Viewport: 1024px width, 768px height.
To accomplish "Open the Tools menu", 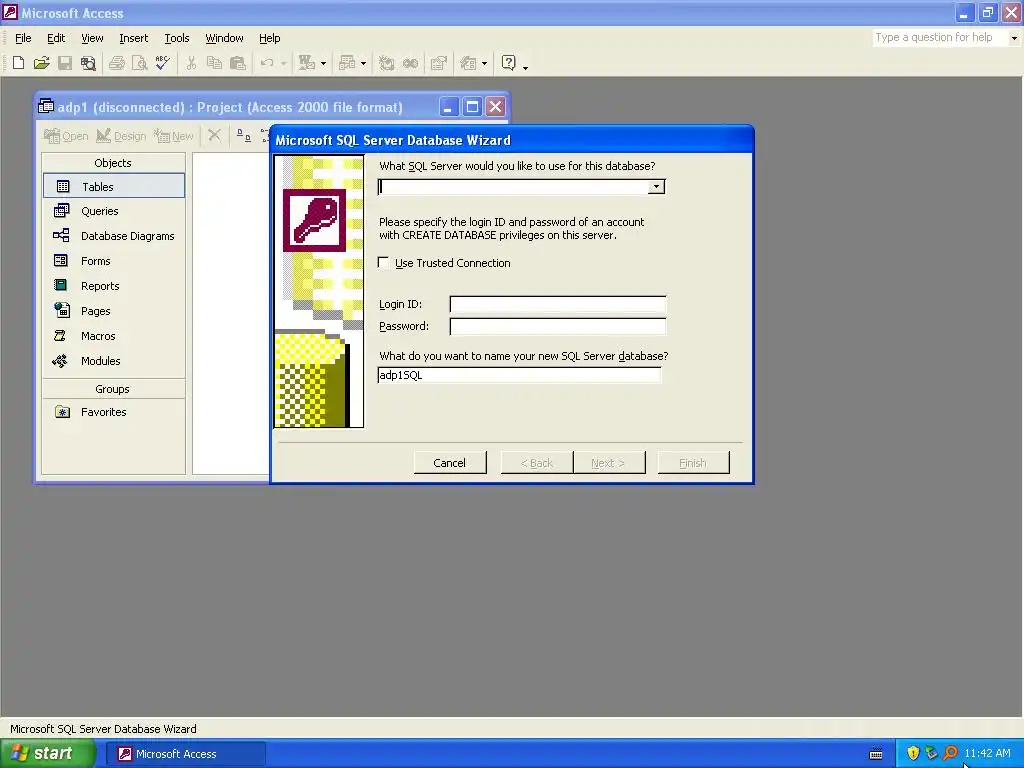I will (176, 38).
